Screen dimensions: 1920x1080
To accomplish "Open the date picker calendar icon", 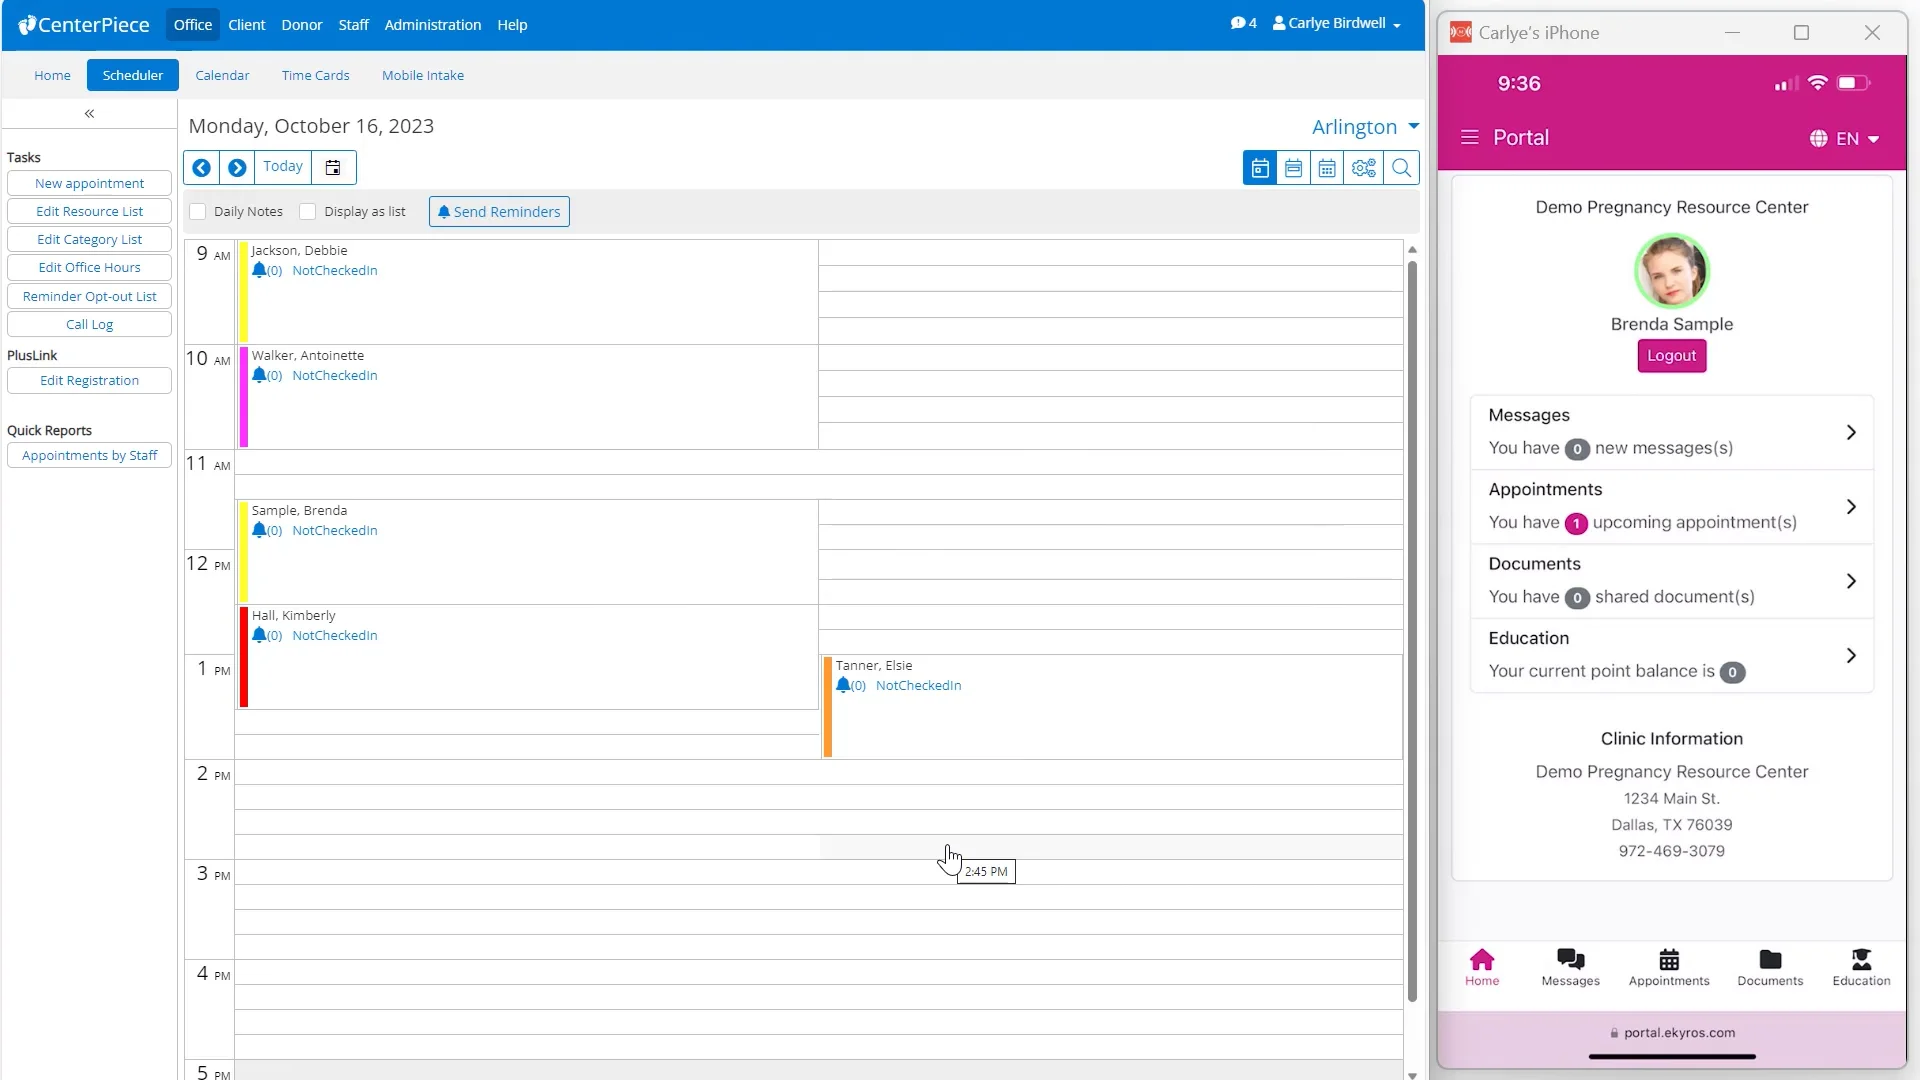I will 333,168.
